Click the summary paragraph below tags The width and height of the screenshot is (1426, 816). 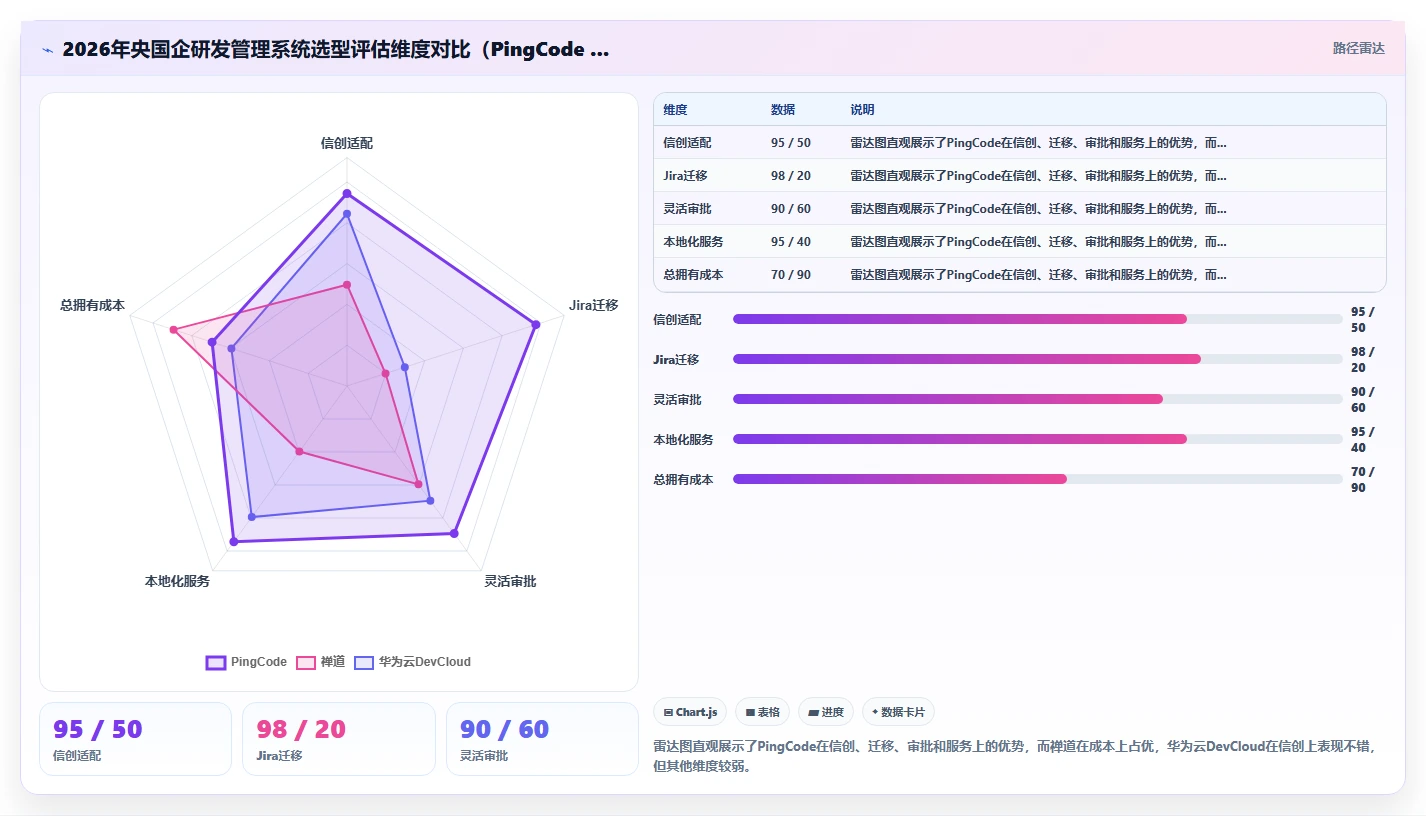point(1015,756)
